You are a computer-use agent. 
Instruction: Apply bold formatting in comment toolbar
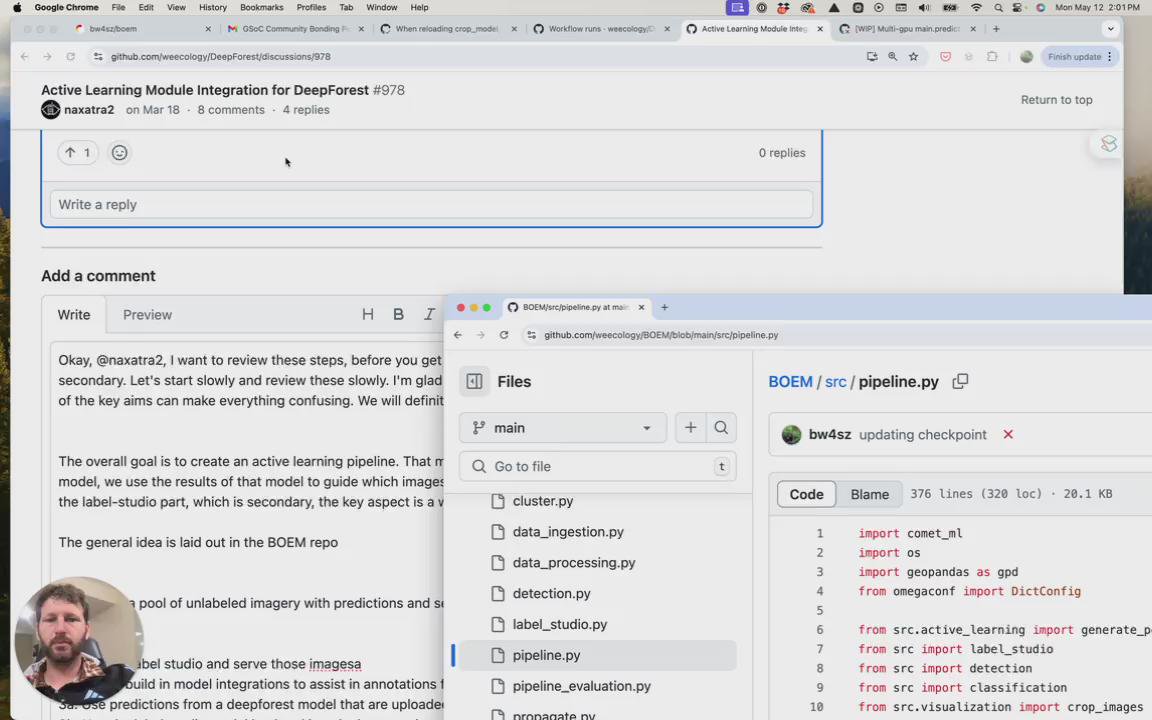(x=398, y=314)
